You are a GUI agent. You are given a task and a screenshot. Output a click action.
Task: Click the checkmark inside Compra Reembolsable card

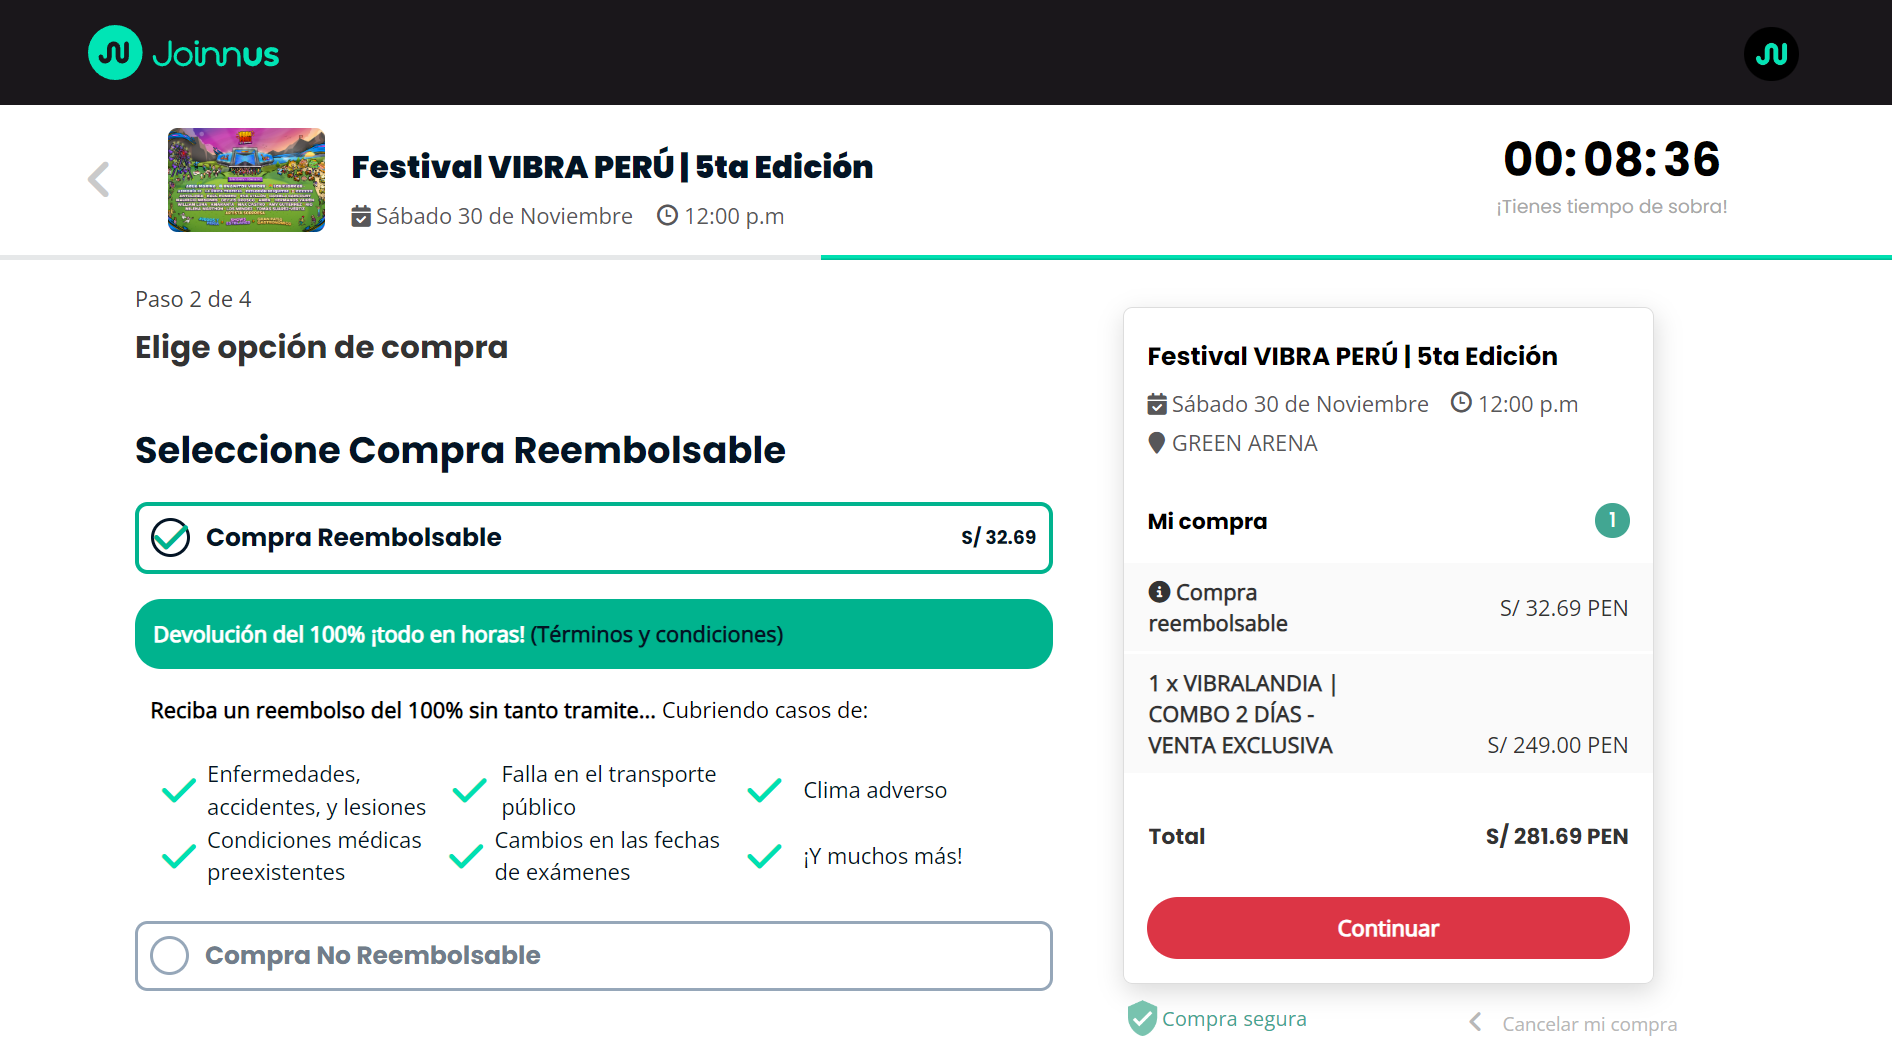click(x=171, y=537)
